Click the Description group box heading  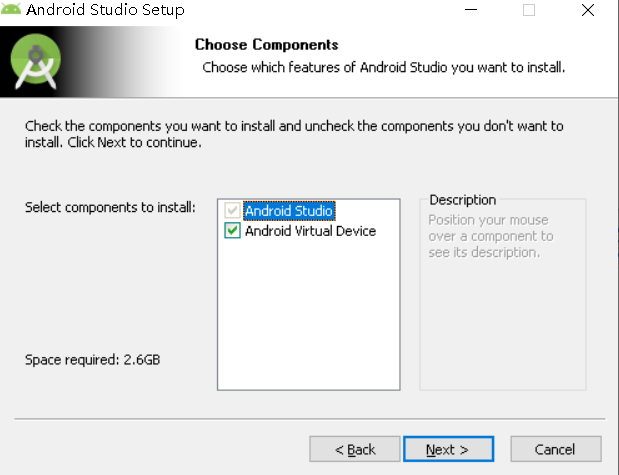click(462, 200)
